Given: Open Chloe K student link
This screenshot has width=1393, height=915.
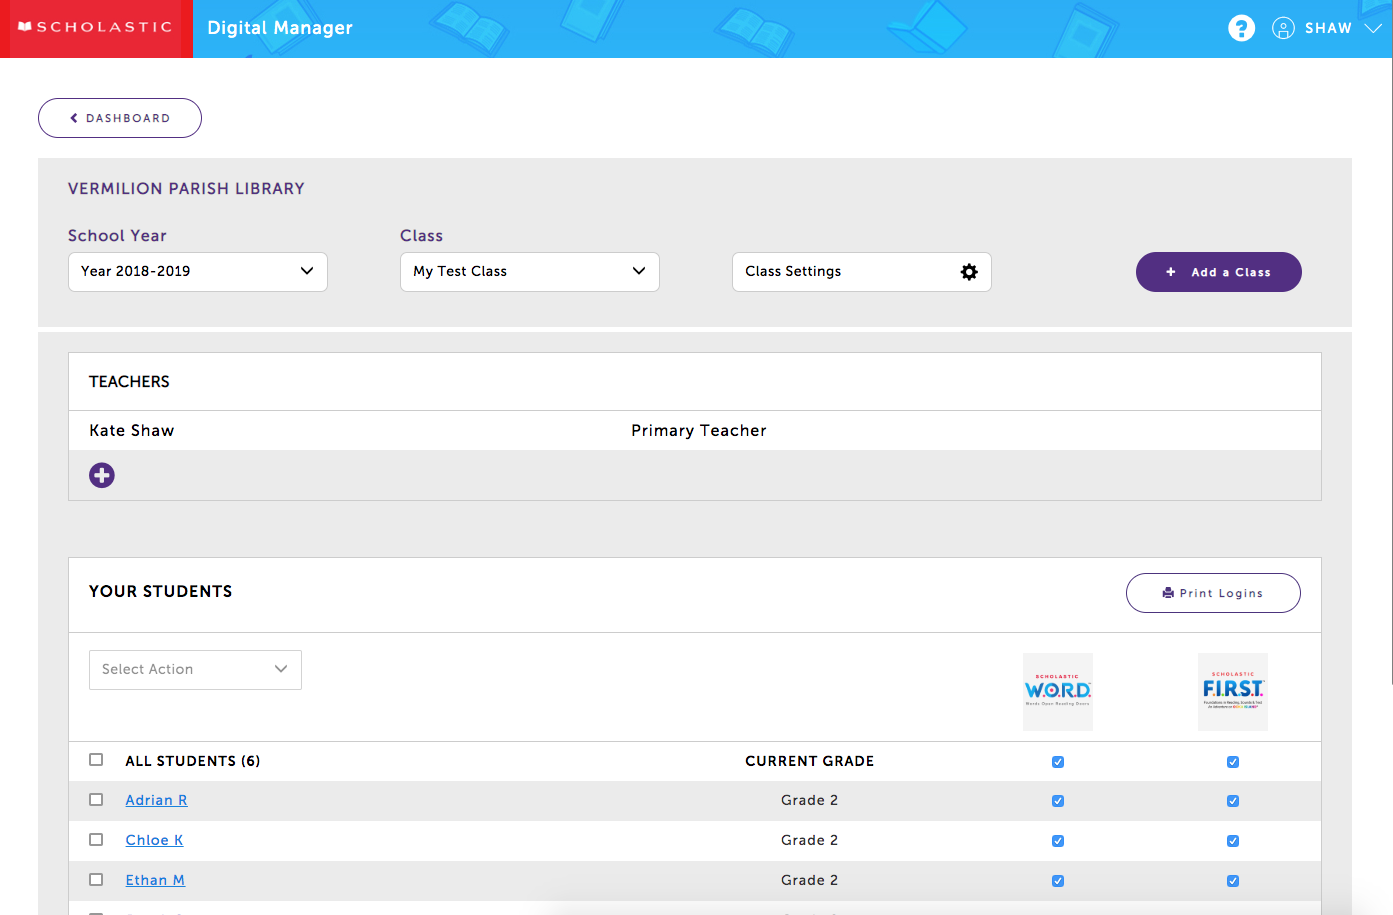Looking at the screenshot, I should click(154, 840).
